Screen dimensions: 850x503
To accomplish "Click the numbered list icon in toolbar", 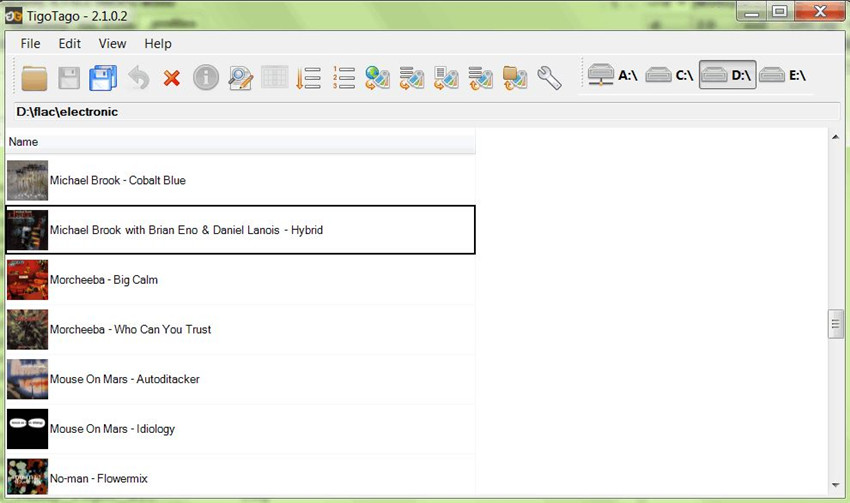I will click(343, 77).
